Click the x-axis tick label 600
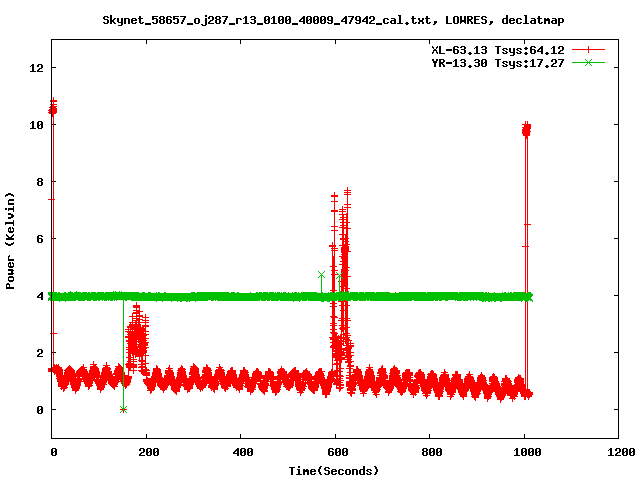This screenshot has width=640, height=480. (337, 452)
